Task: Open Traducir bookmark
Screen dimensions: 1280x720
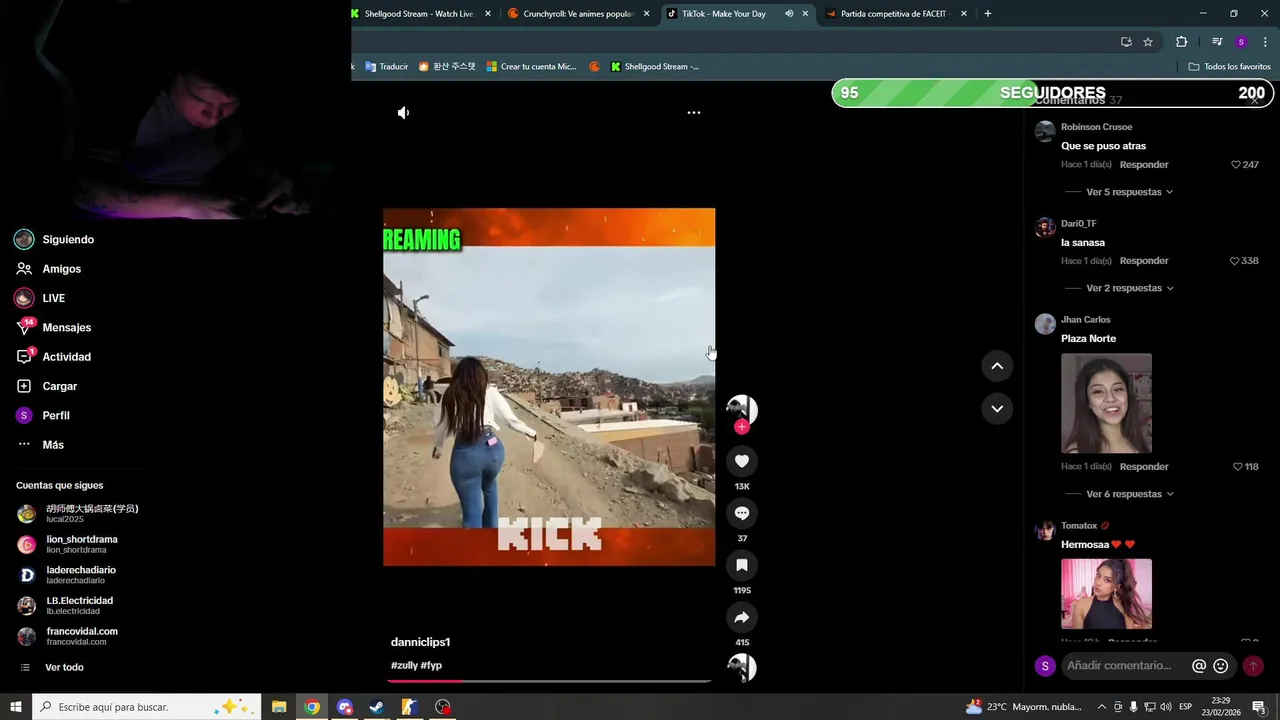Action: (387, 67)
